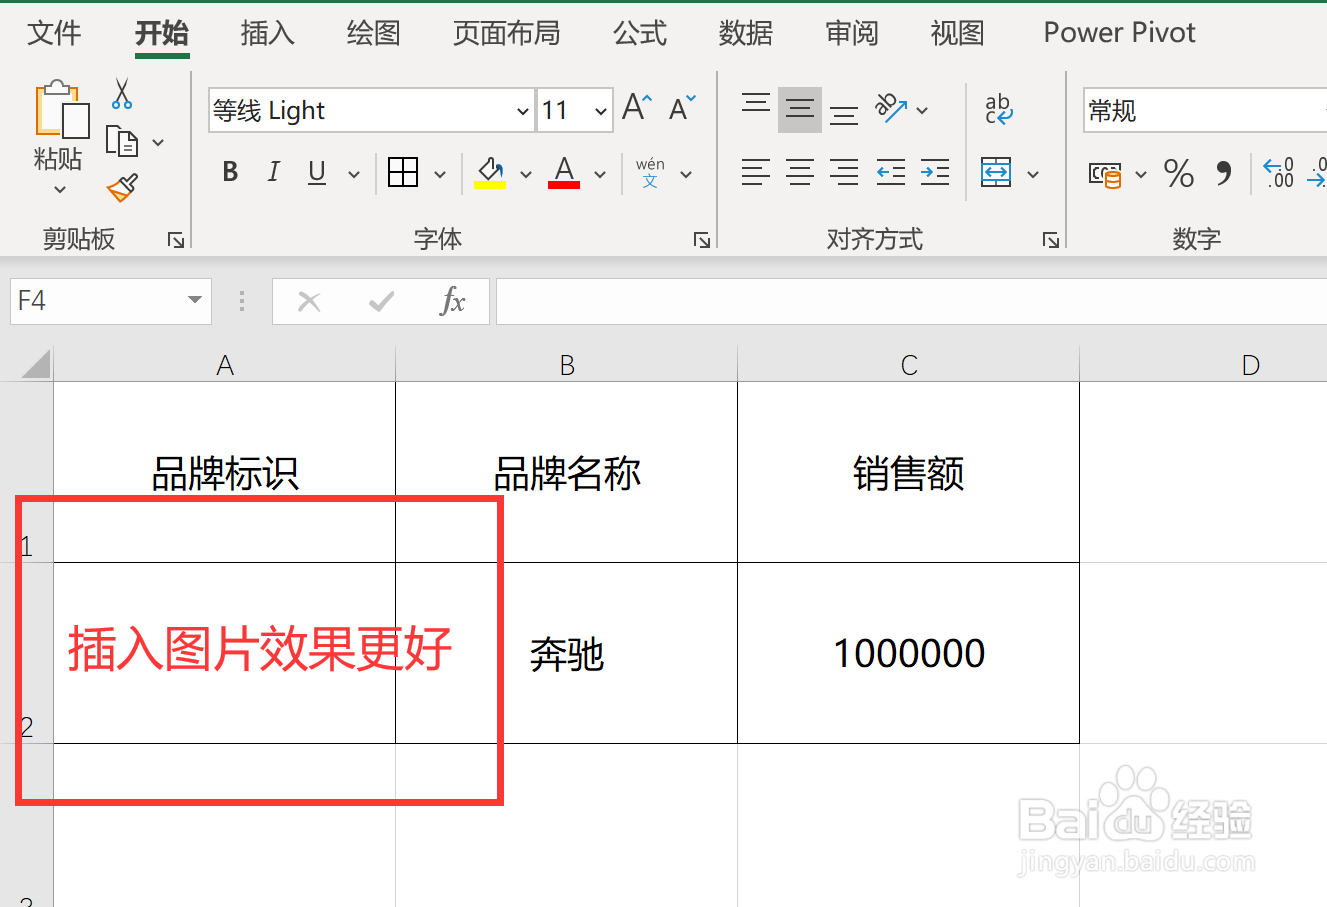Open the 字体 group dialog launcher

[702, 240]
